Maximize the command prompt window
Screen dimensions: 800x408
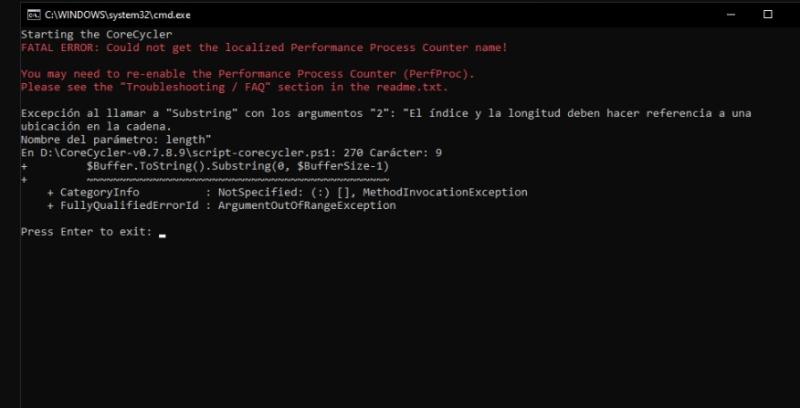click(x=768, y=15)
